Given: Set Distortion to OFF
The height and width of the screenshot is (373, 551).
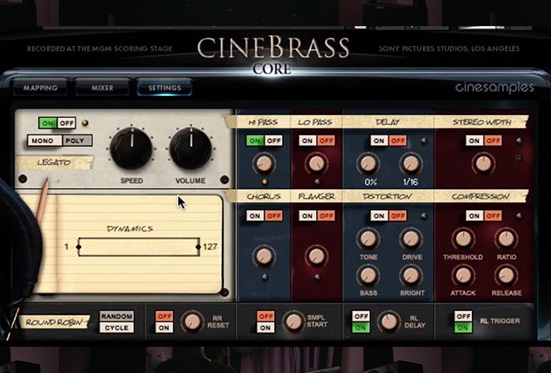Looking at the screenshot, I should pyautogui.click(x=397, y=216).
